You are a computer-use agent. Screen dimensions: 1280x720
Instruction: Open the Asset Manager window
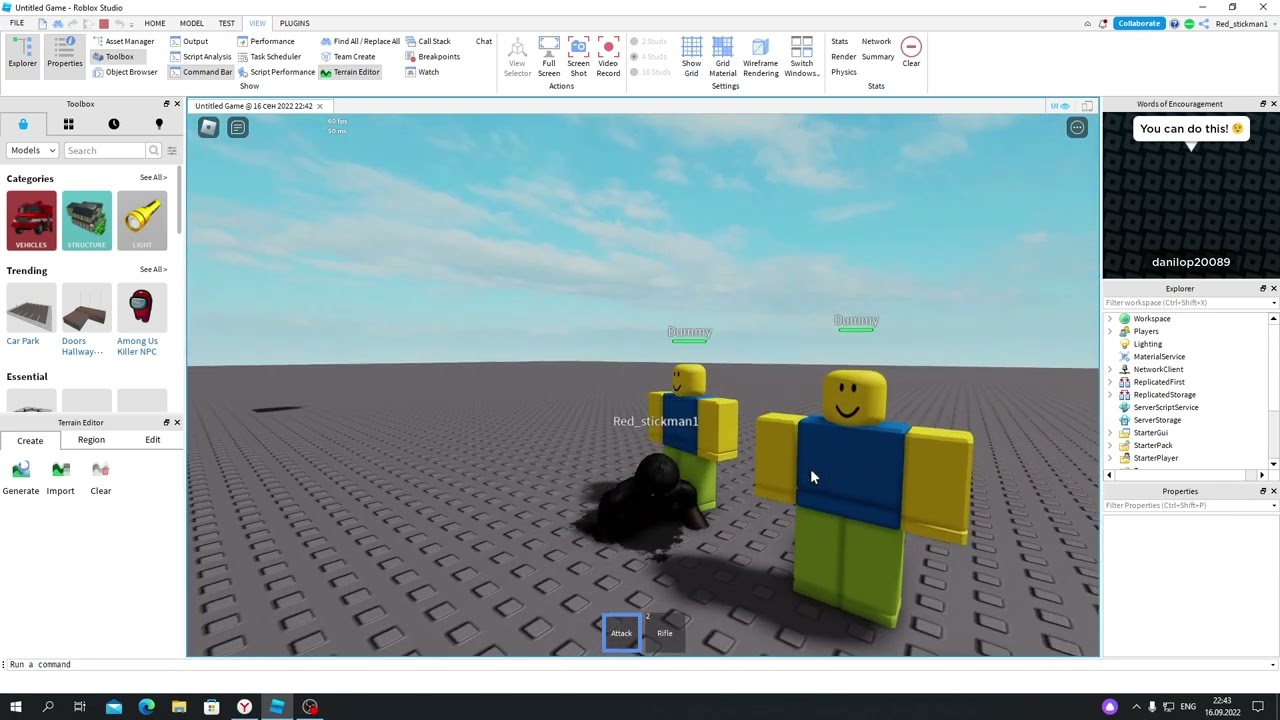123,41
